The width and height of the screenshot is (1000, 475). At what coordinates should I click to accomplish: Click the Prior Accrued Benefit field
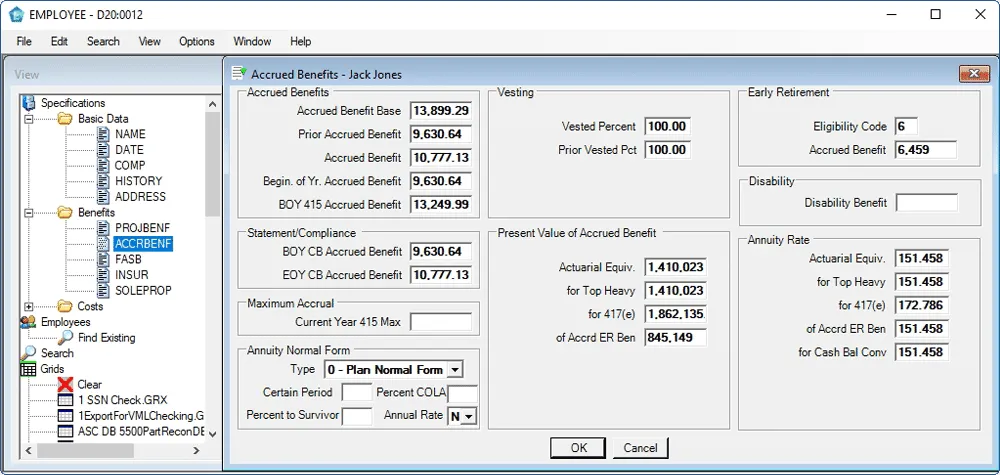(x=441, y=135)
